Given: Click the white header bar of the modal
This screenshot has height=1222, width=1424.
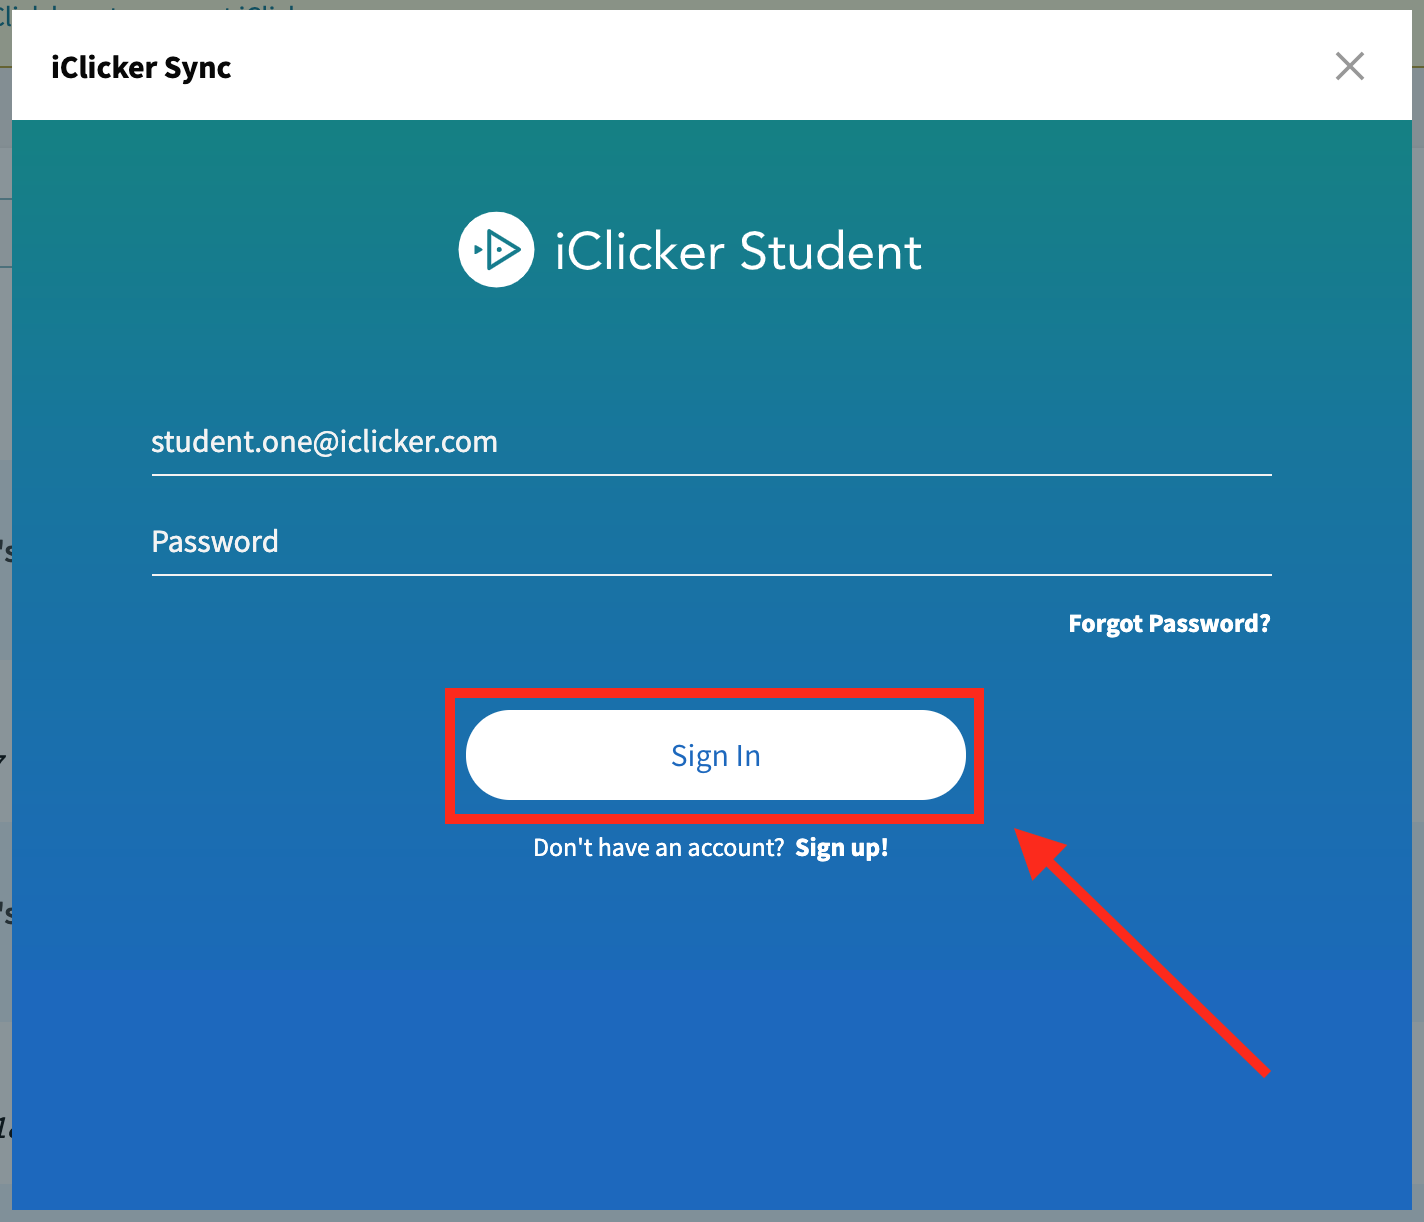Looking at the screenshot, I should (x=700, y=66).
